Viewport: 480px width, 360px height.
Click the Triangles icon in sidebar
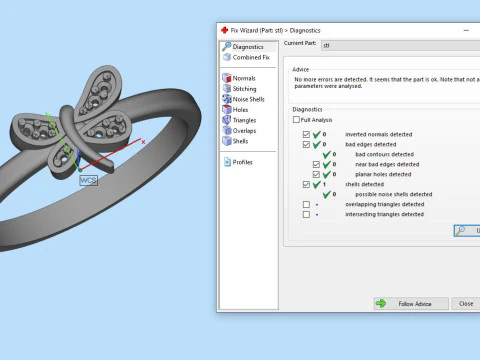(x=227, y=120)
